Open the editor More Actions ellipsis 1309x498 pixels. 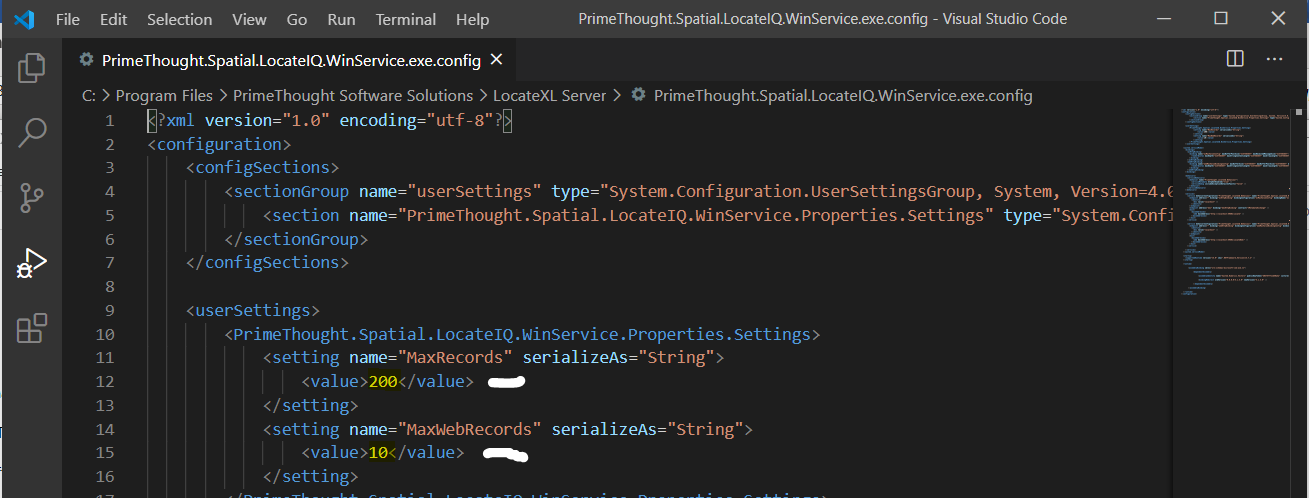pos(1274,60)
